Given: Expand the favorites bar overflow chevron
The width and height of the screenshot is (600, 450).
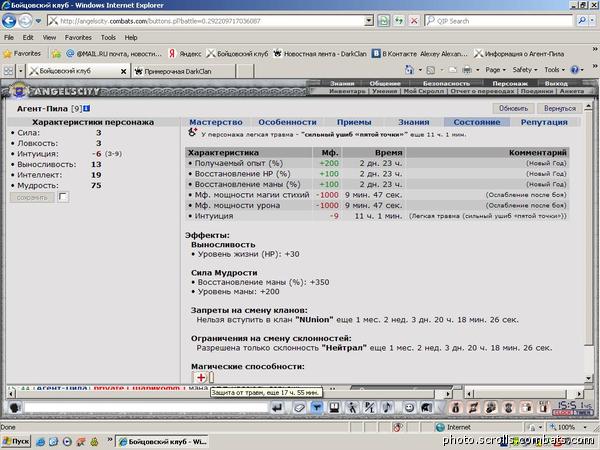Looking at the screenshot, I should pos(595,49).
